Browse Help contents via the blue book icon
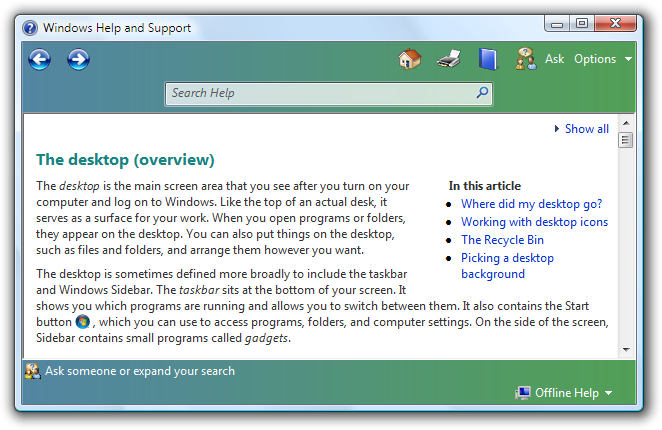662x430 pixels. click(488, 59)
